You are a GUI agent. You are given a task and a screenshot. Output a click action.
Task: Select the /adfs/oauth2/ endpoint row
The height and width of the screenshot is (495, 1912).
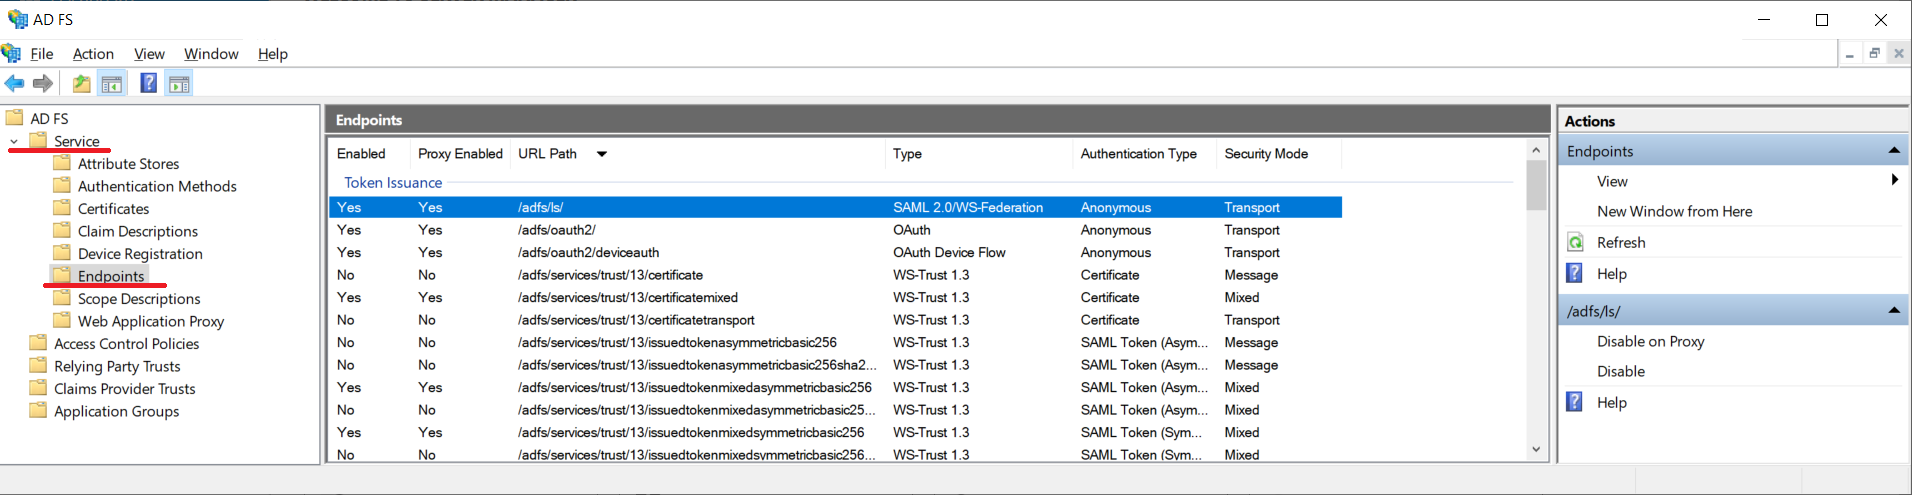[x=835, y=230]
